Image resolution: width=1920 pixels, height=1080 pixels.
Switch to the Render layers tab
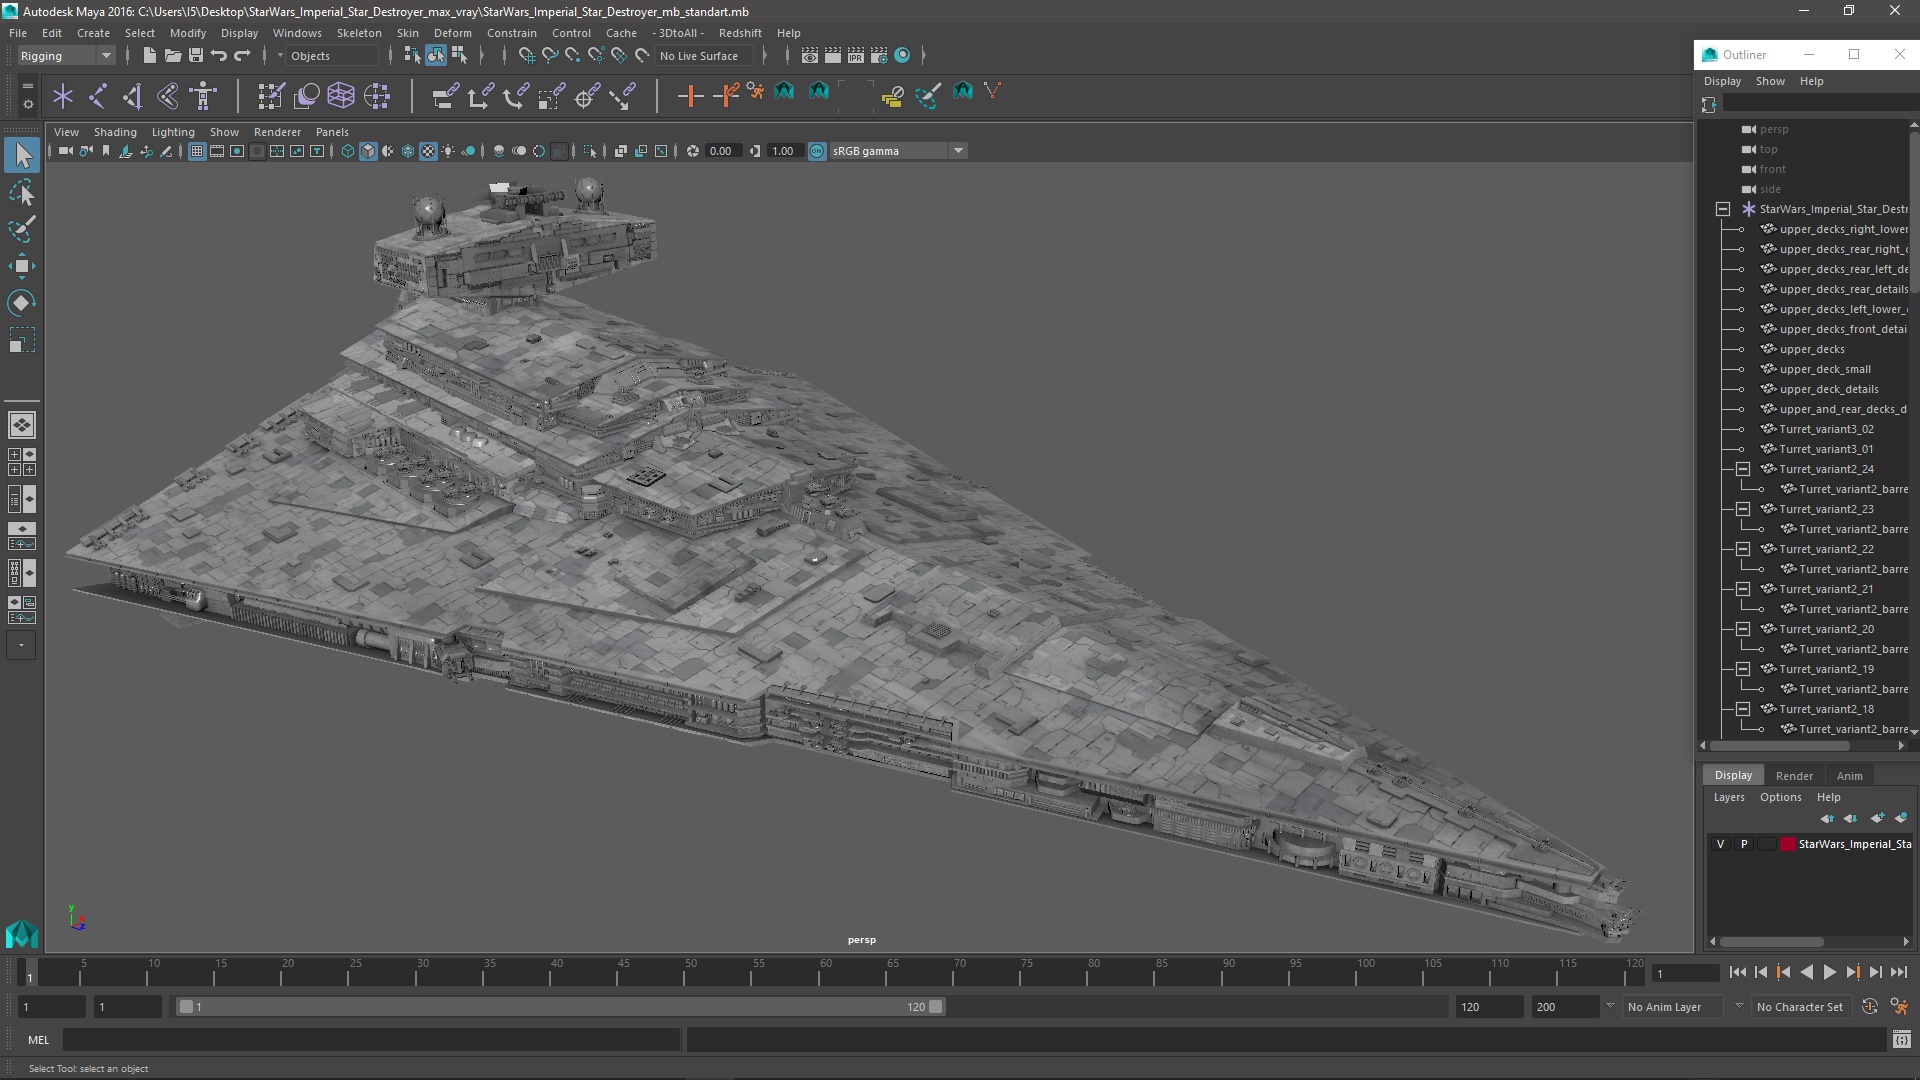click(x=1794, y=776)
